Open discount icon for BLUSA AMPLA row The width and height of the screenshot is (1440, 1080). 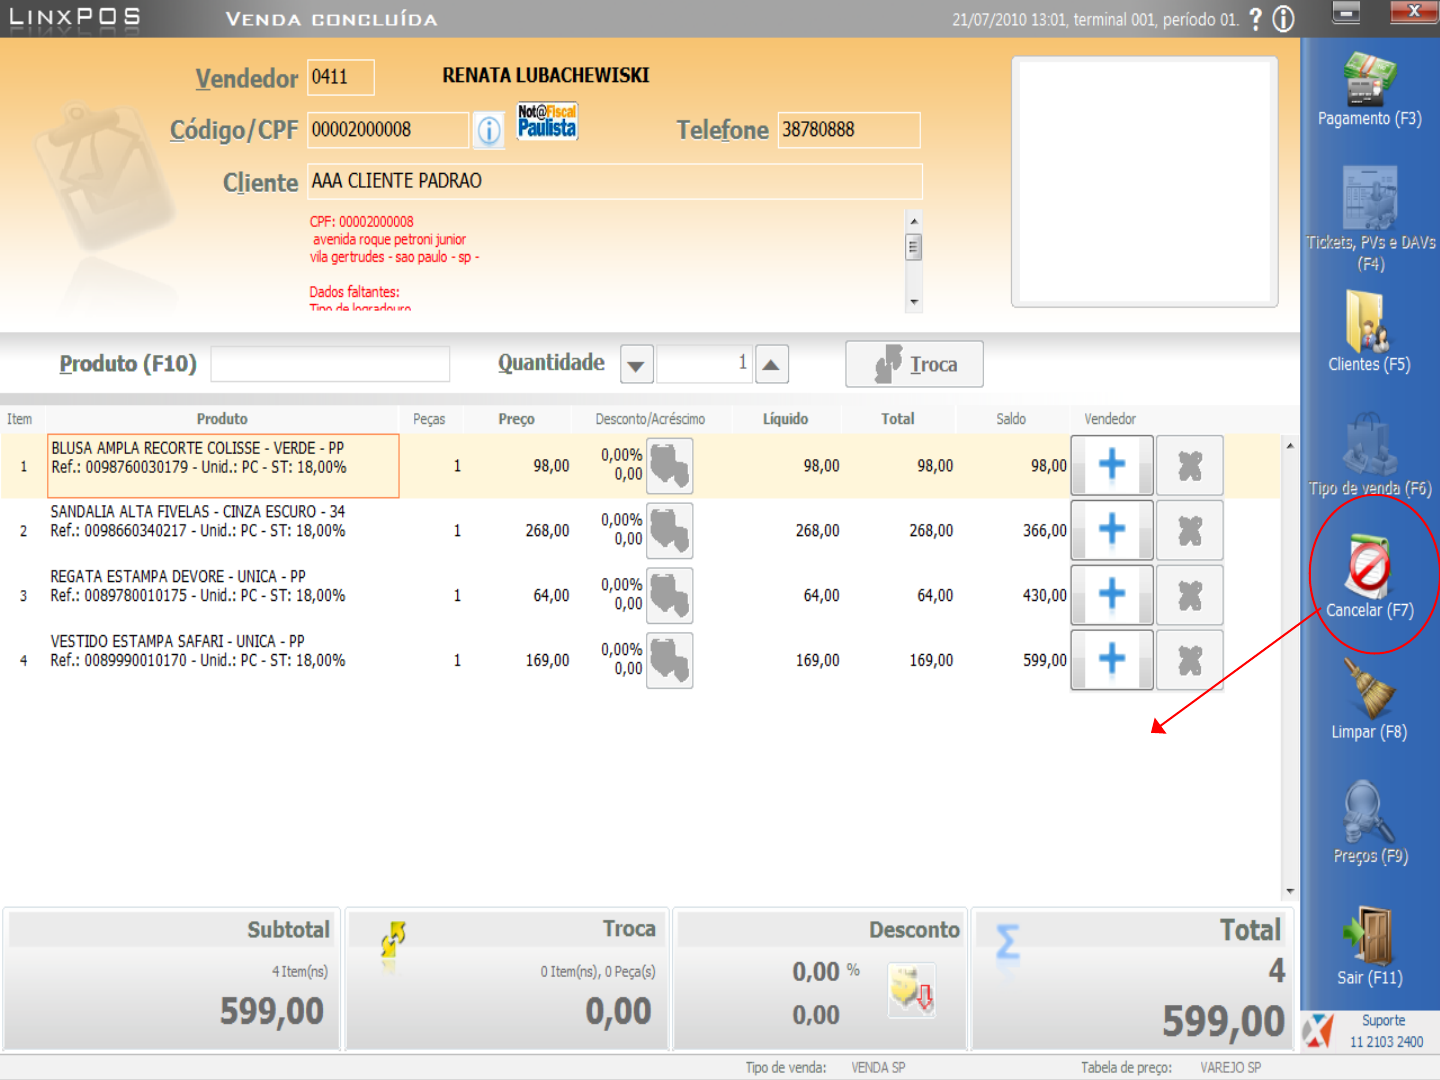pos(670,466)
